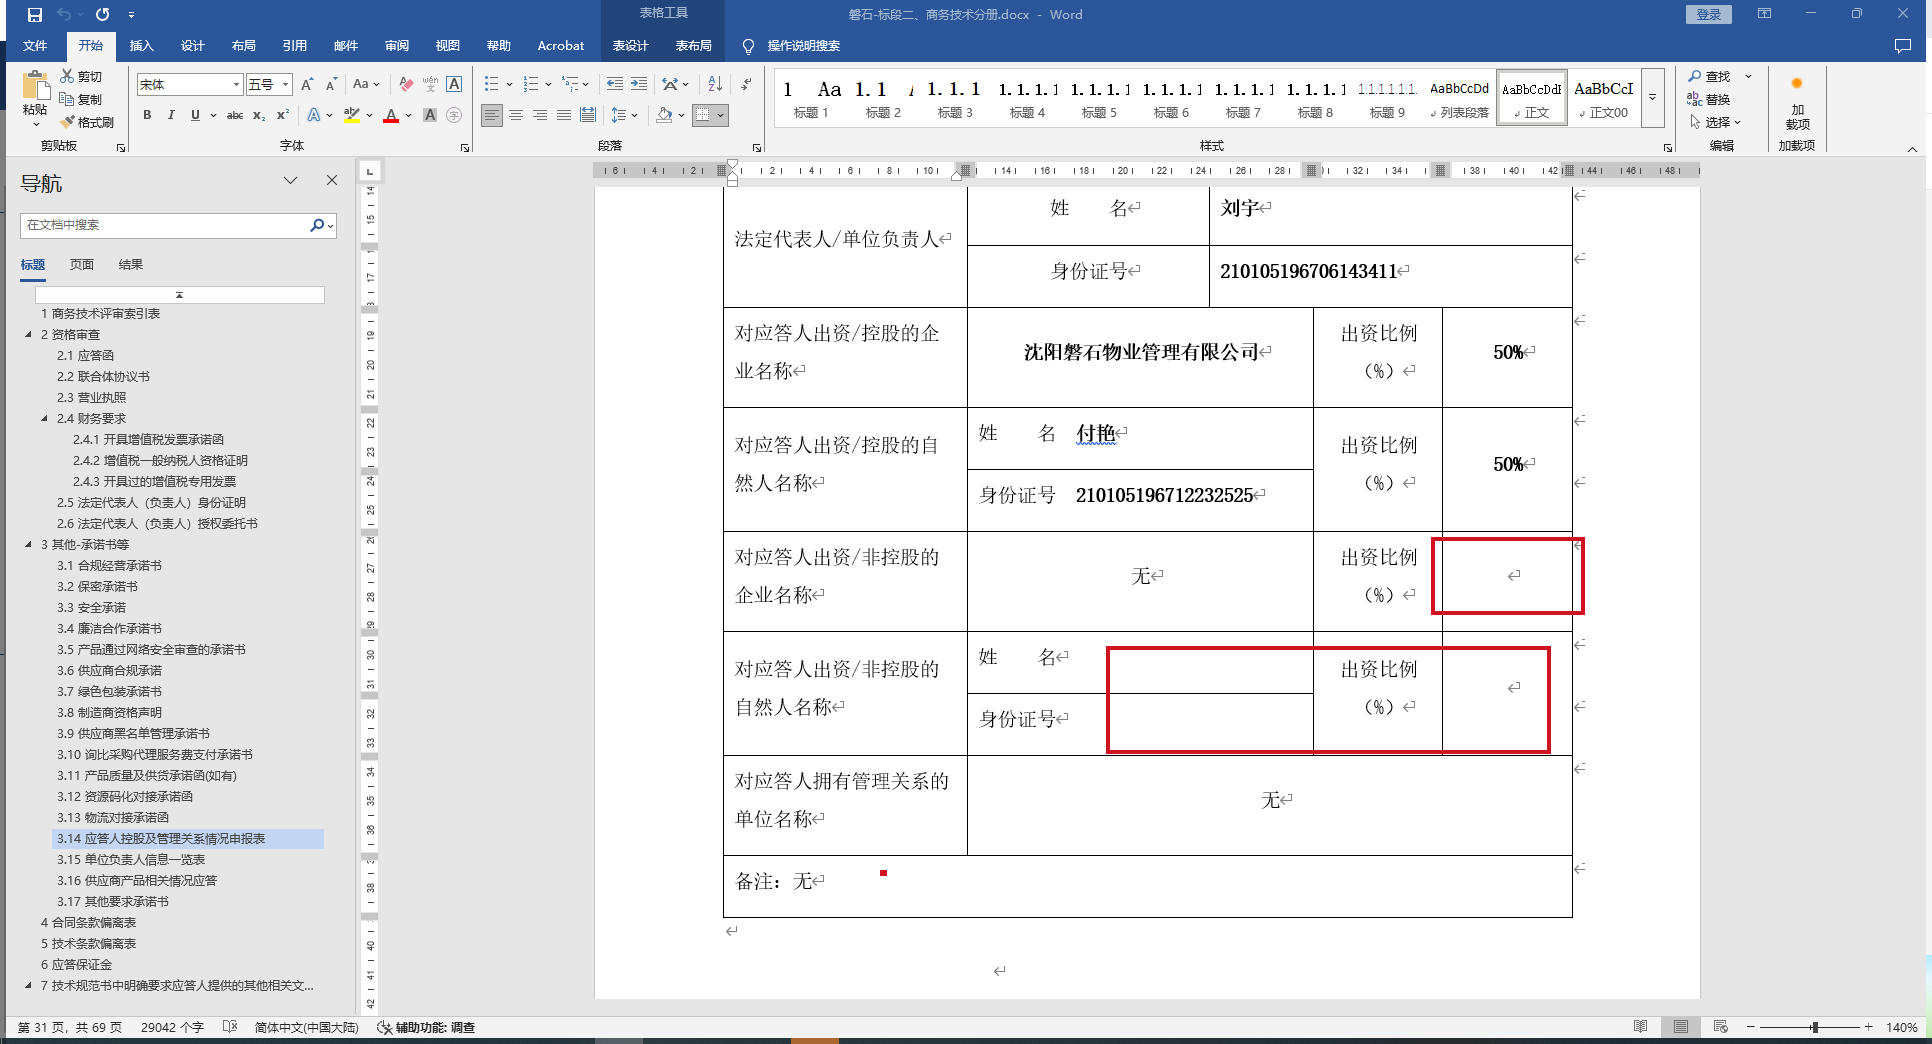Click the 登录 sign-in button
The image size is (1932, 1044).
(1709, 15)
